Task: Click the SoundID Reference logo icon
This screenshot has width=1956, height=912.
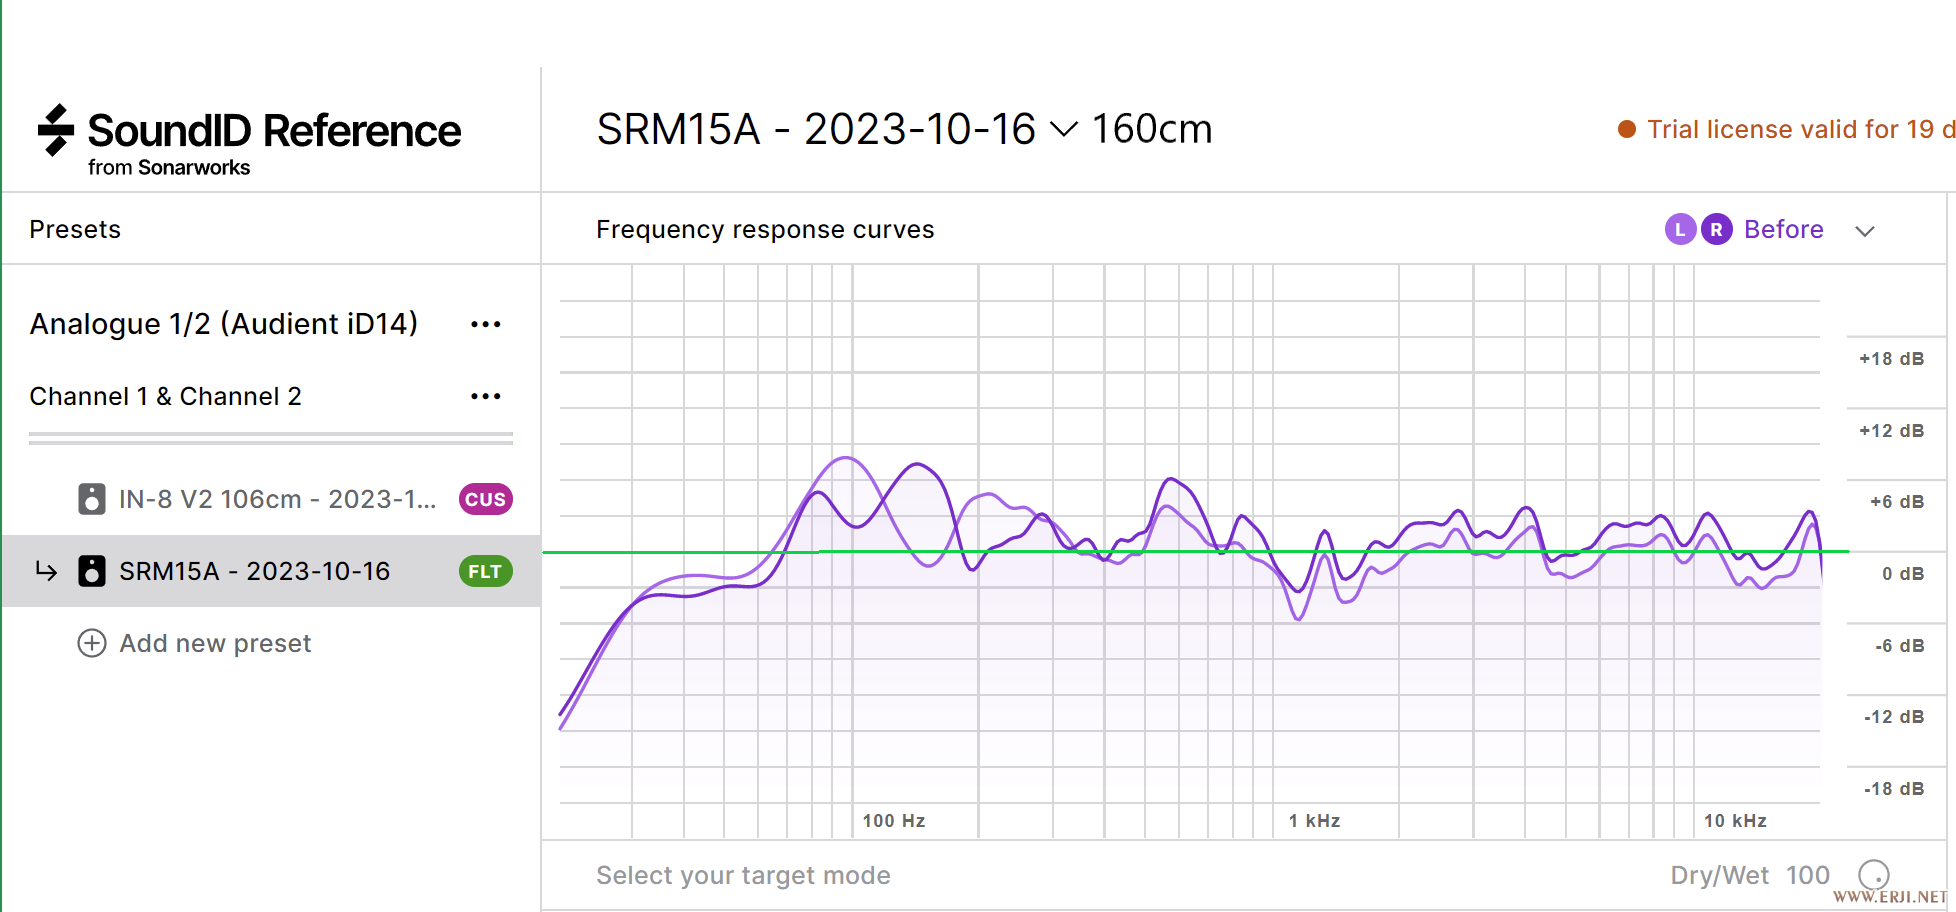Action: 56,130
